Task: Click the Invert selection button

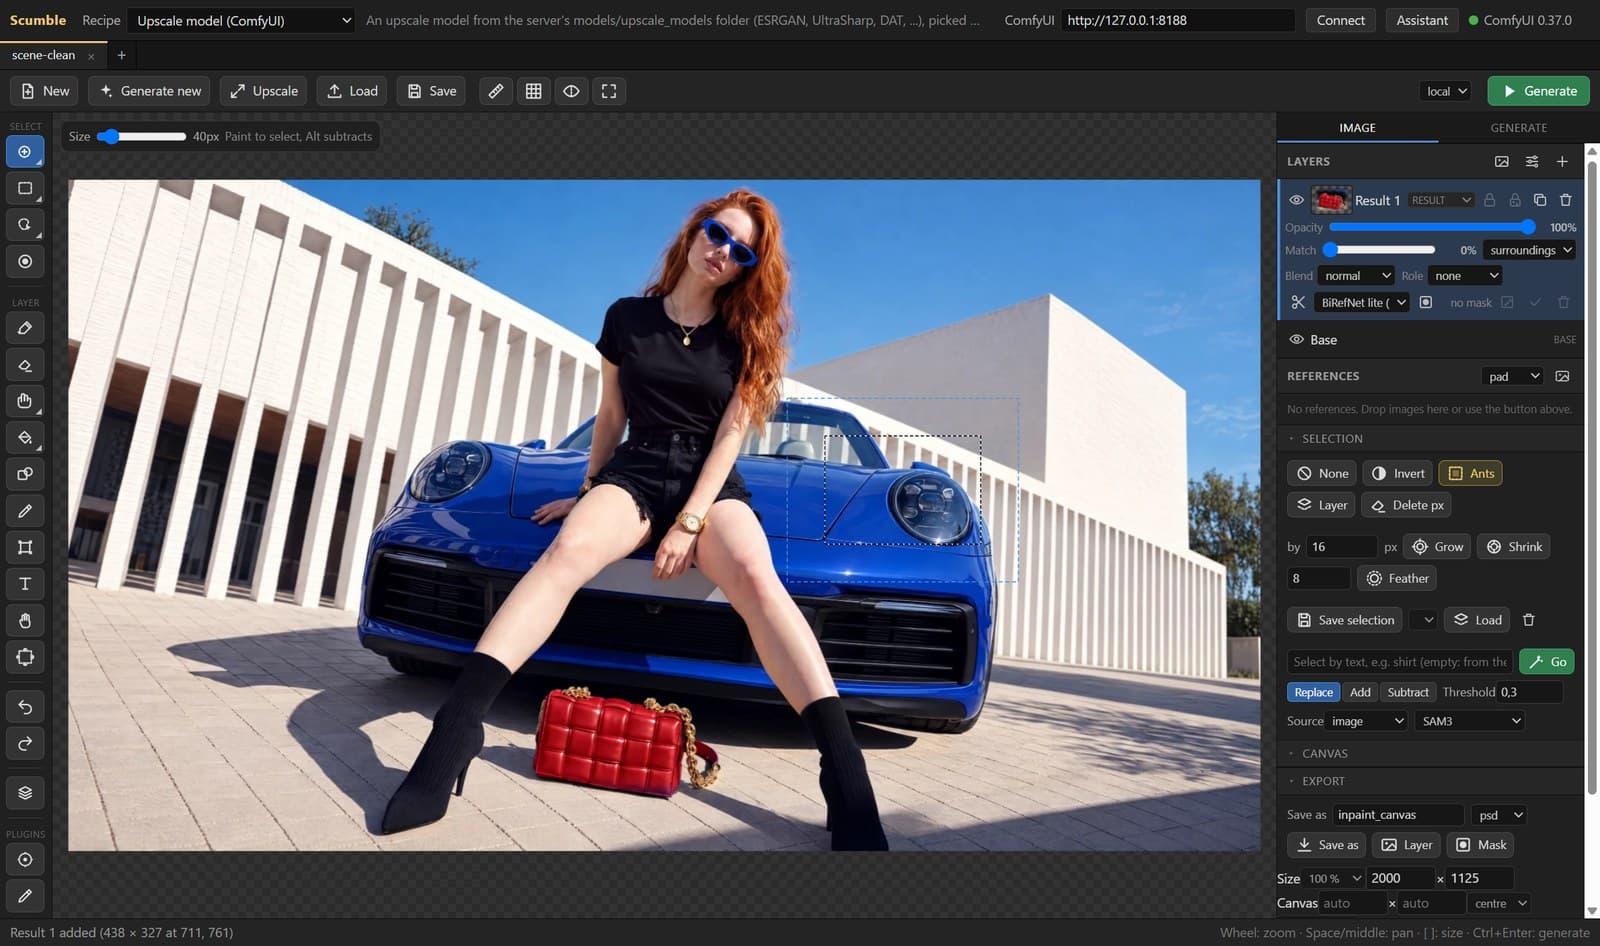Action: [1398, 474]
